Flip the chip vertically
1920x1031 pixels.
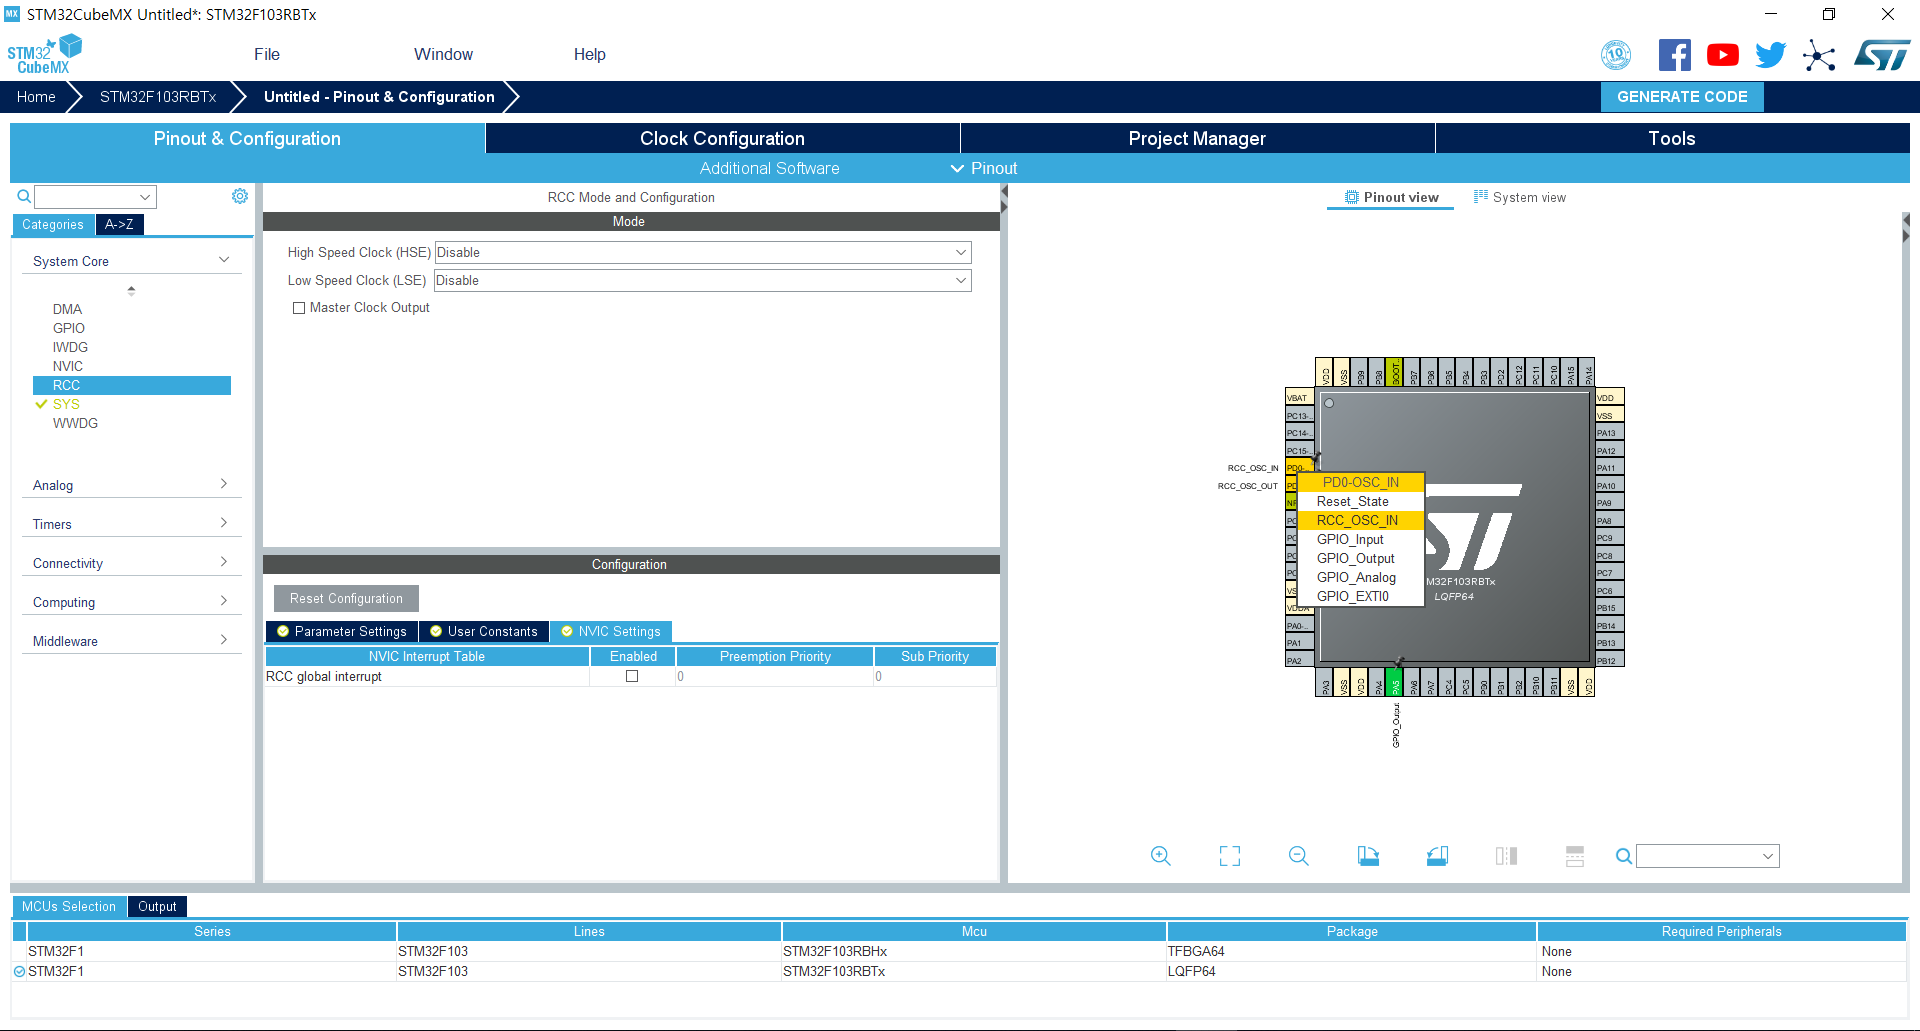tap(1575, 856)
